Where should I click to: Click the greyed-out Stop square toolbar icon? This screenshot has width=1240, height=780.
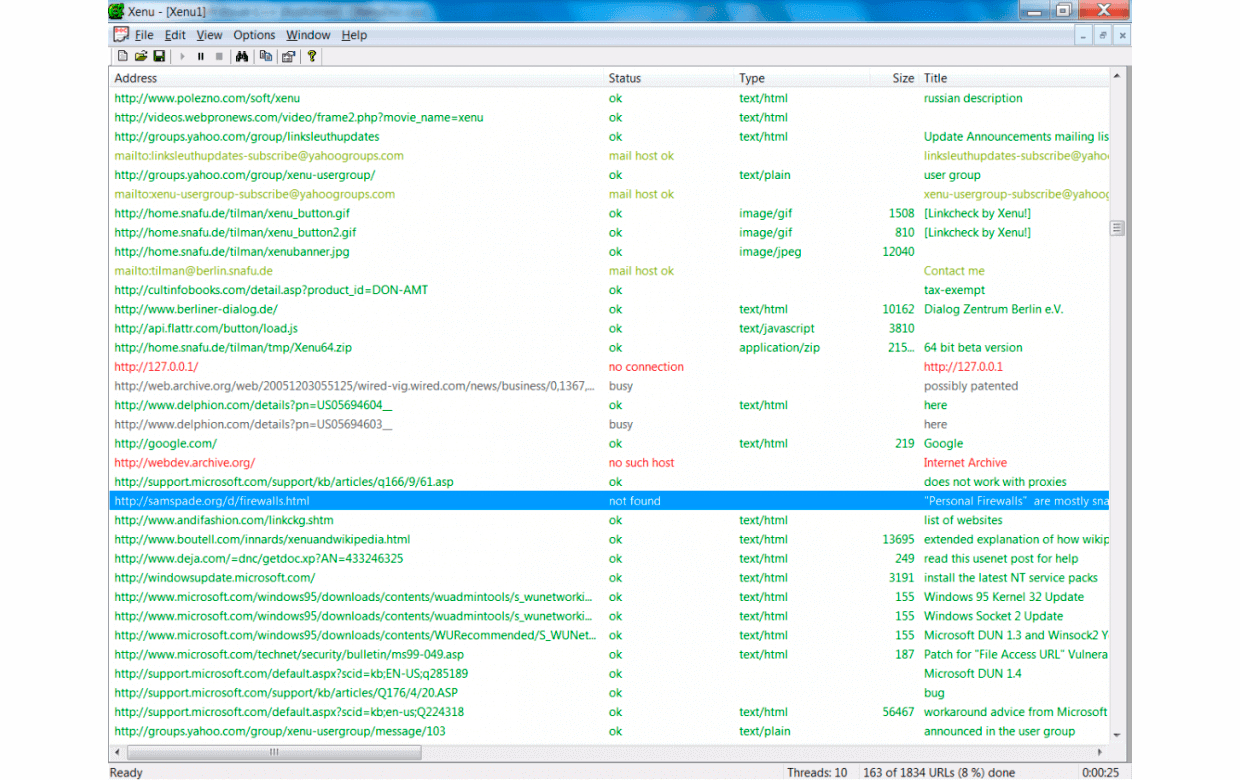point(219,57)
